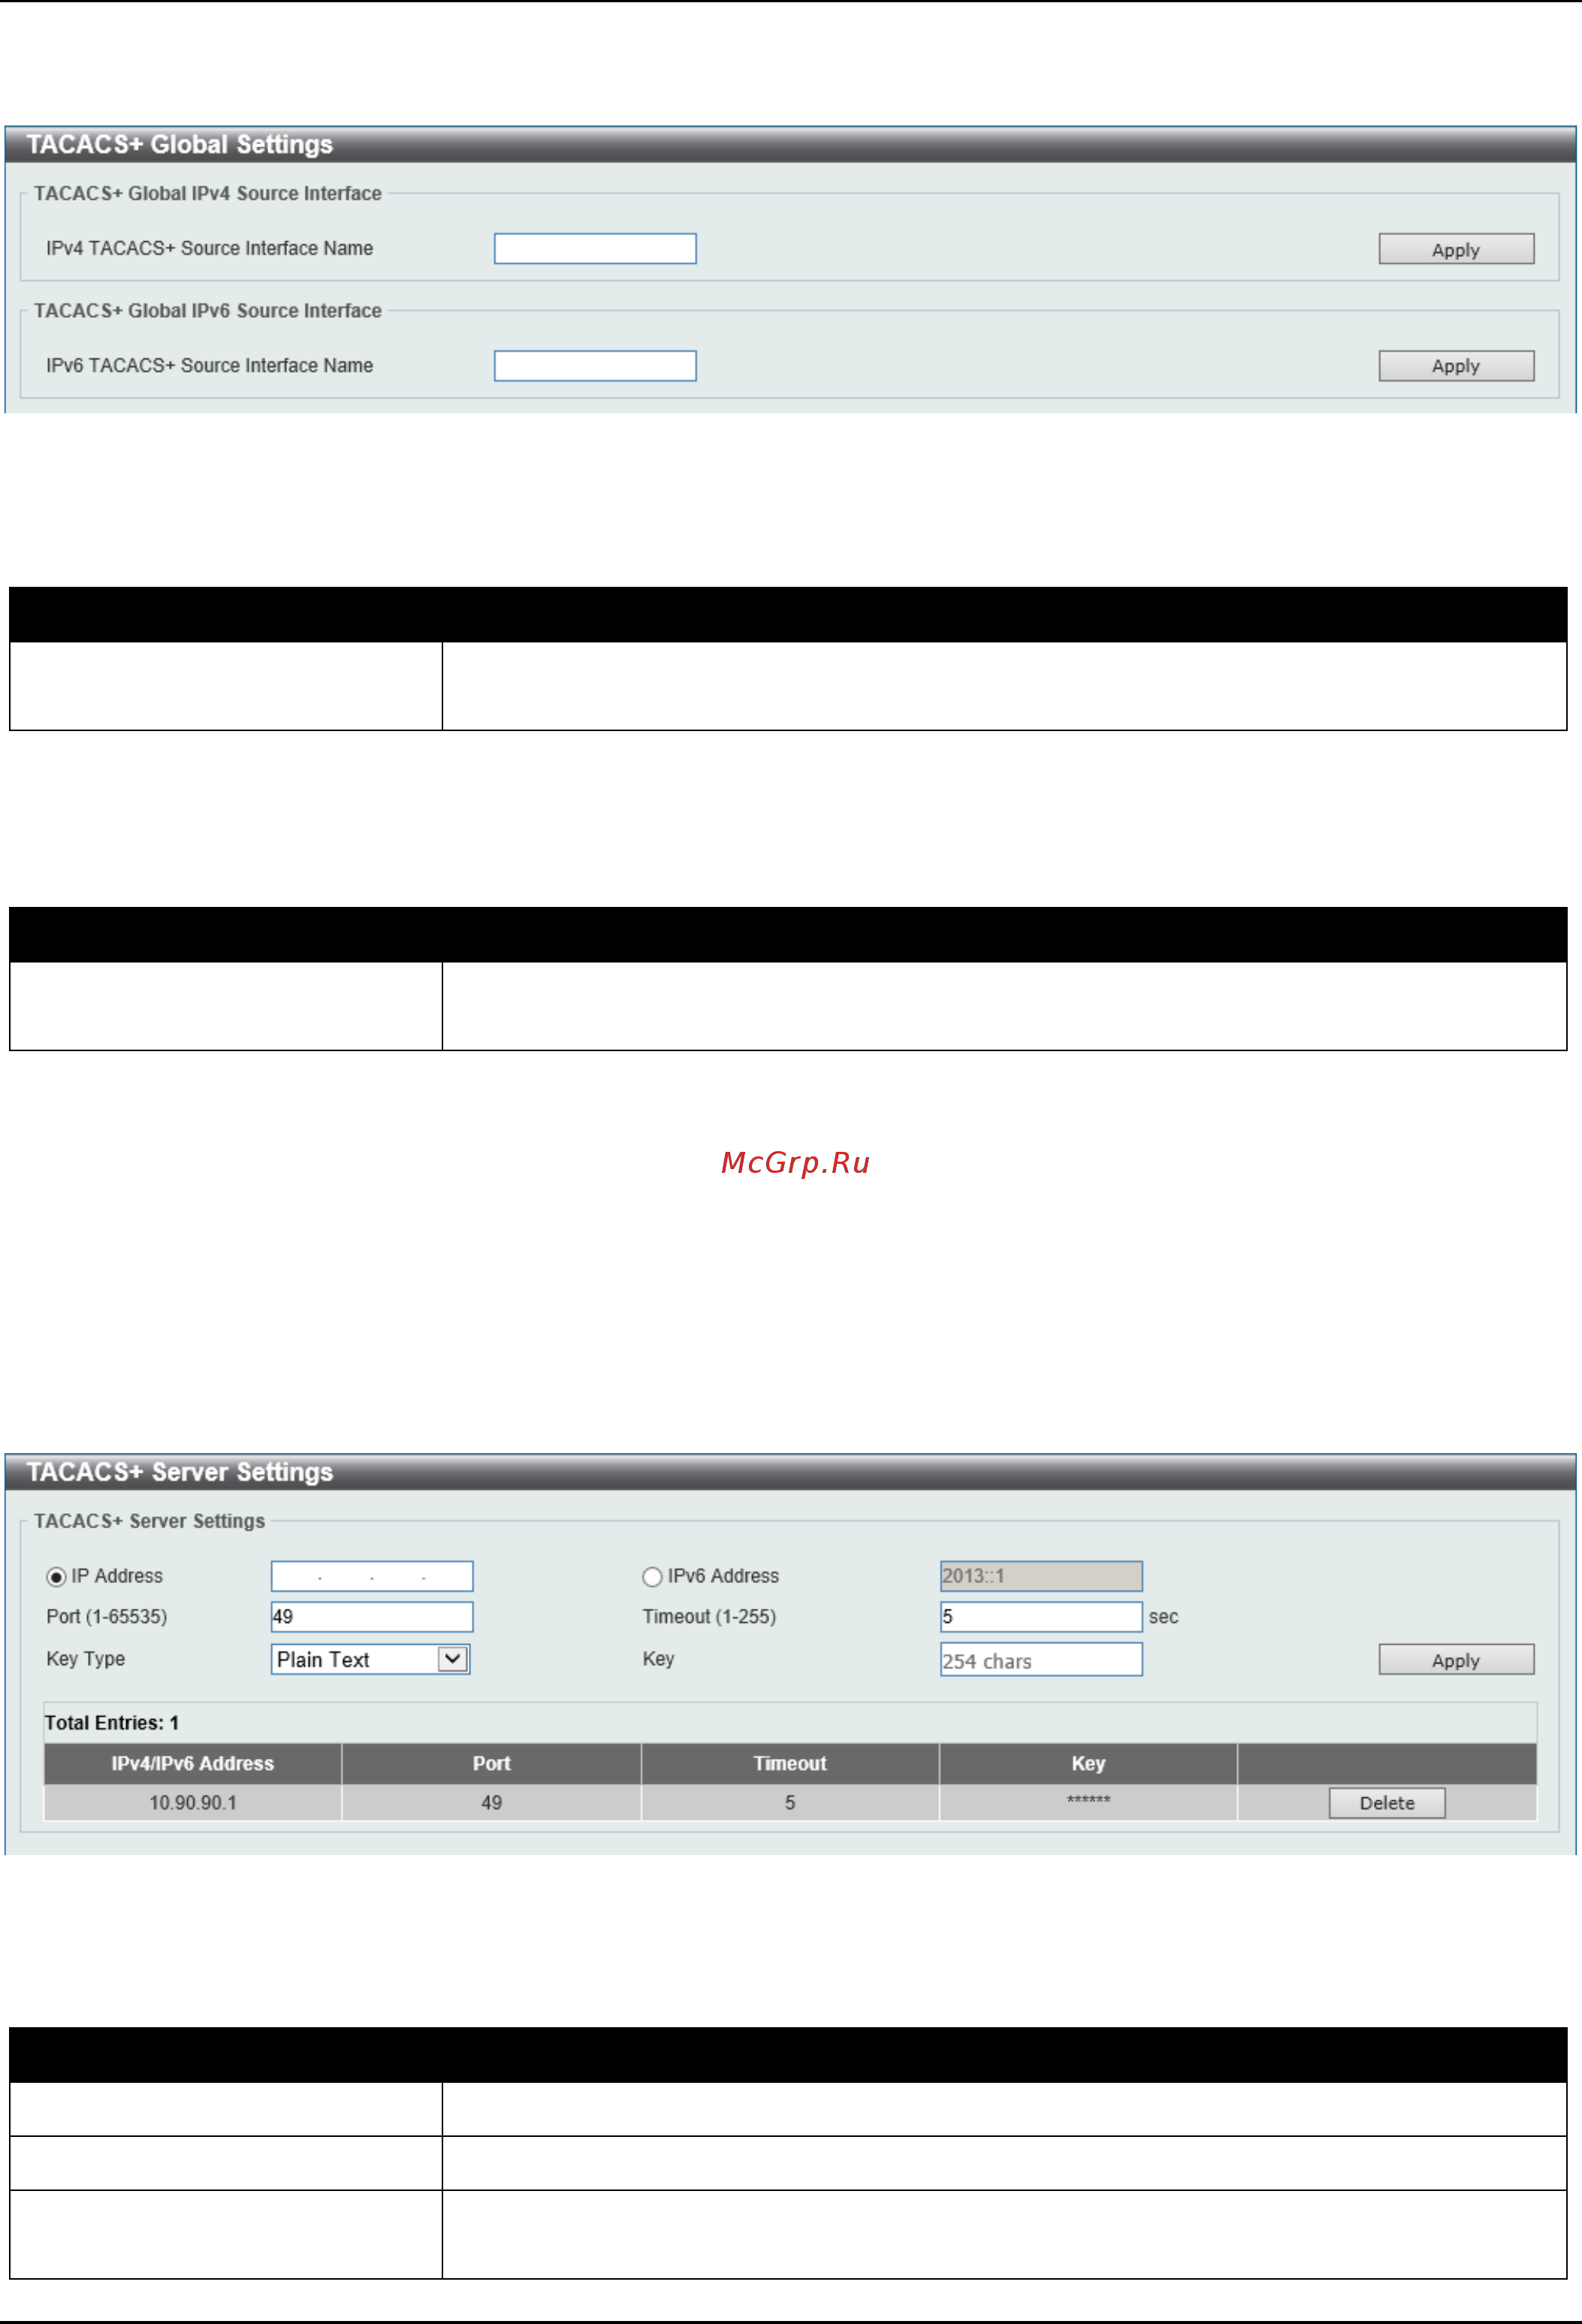Select the IPv6 Address radio button
The image size is (1582, 2324).
[x=652, y=1577]
